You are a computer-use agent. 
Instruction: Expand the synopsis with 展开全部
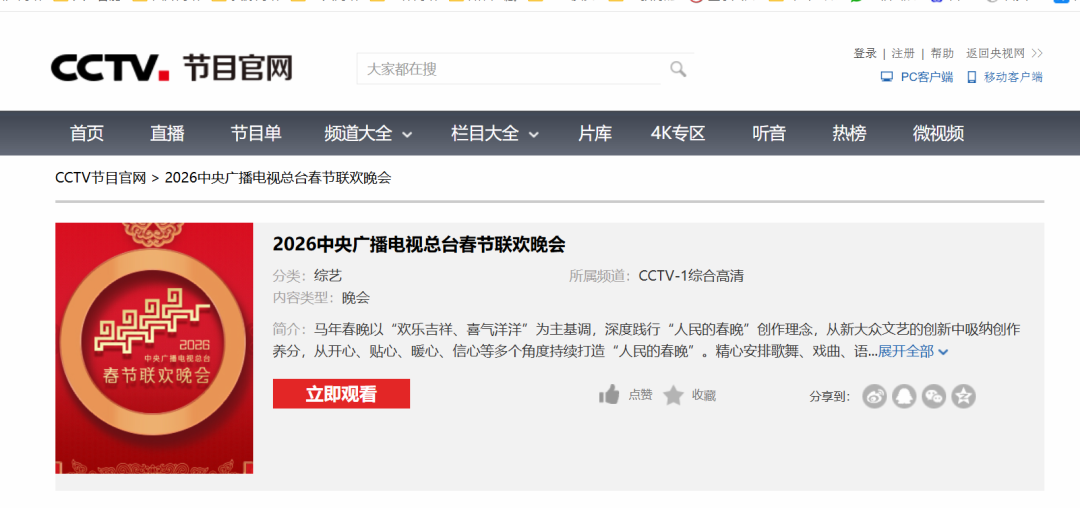[913, 352]
